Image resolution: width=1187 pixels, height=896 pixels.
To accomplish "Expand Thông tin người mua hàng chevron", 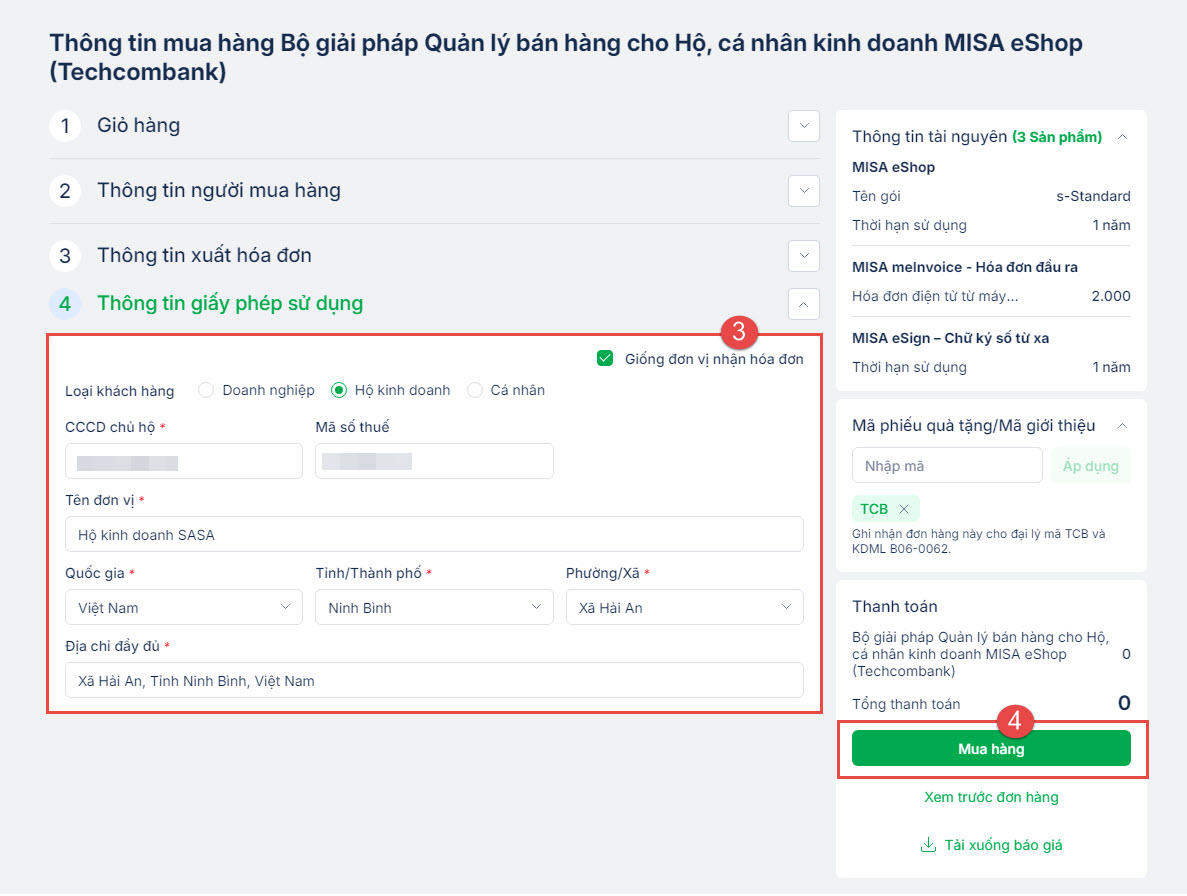I will click(x=803, y=191).
